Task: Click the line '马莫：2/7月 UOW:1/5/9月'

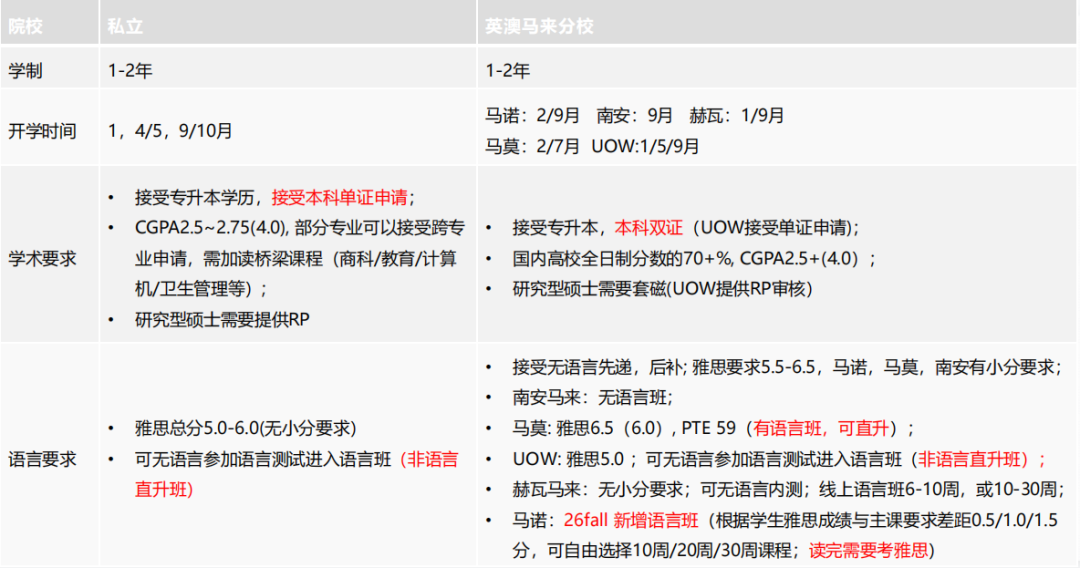Action: (x=592, y=146)
